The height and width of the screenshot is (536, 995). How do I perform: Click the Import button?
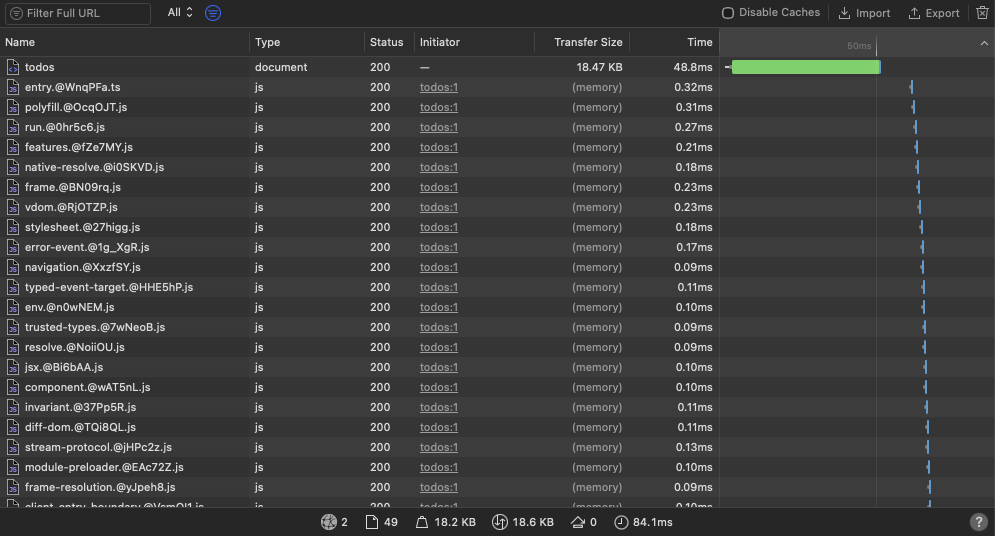[x=864, y=13]
